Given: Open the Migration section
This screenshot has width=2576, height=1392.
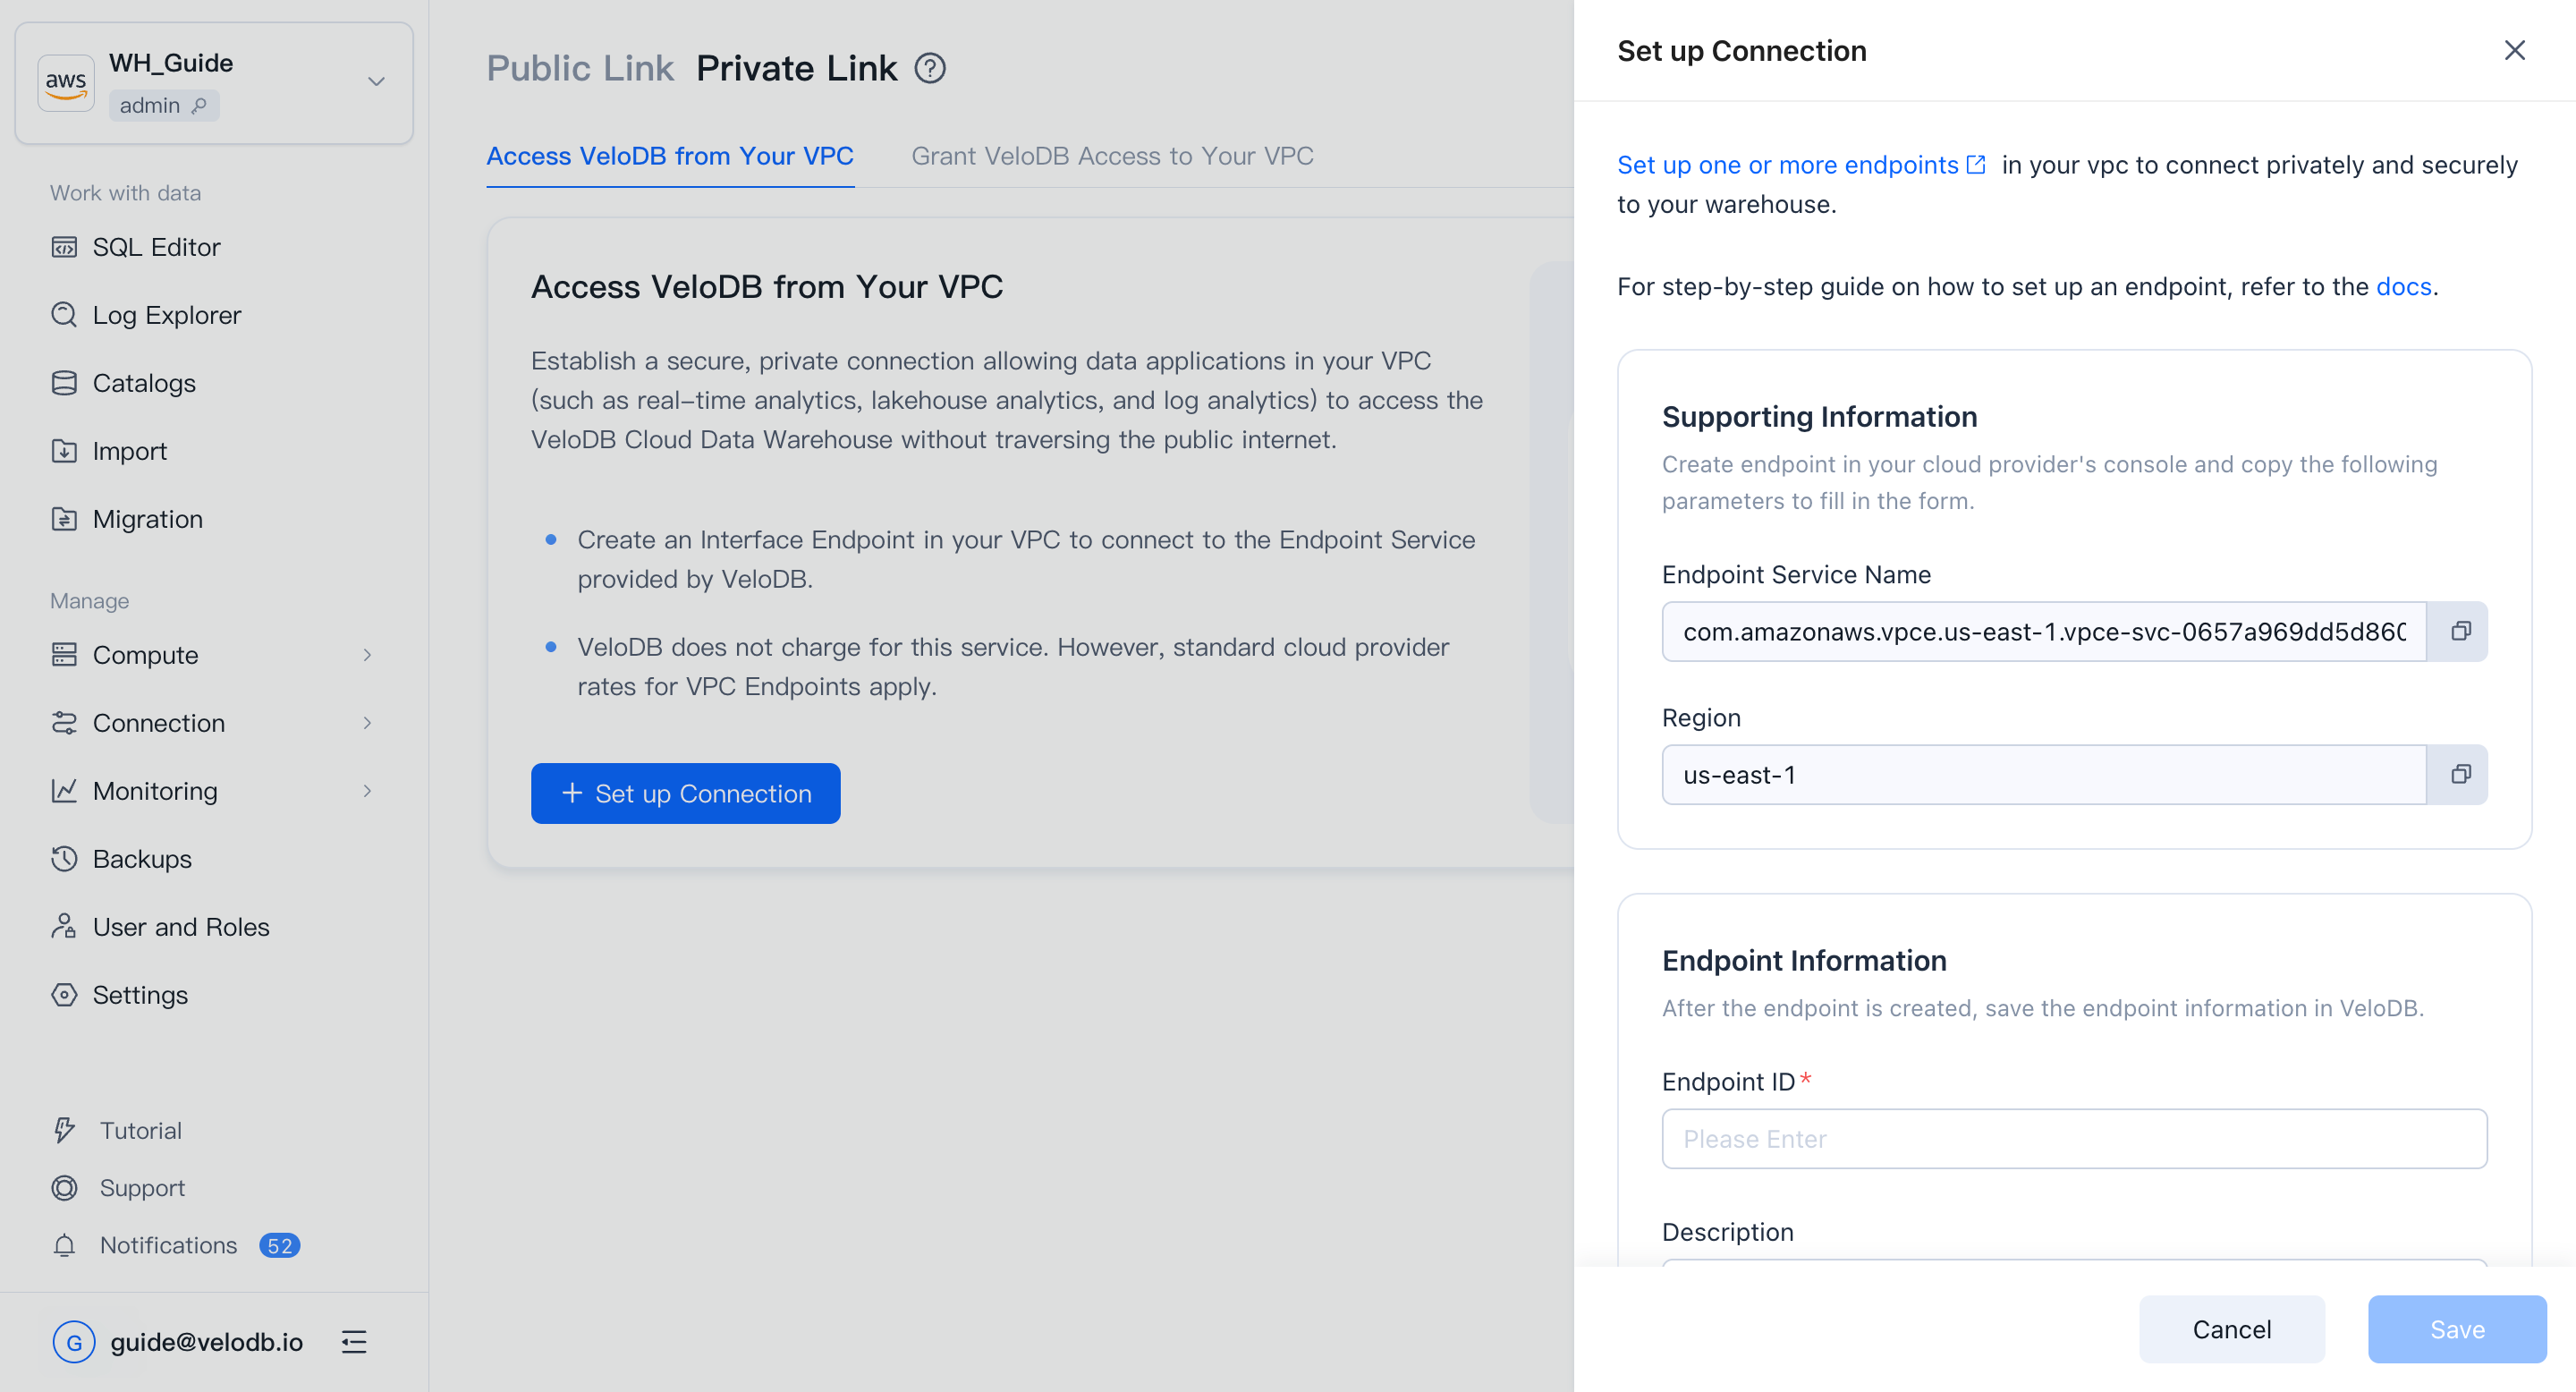Looking at the screenshot, I should tap(148, 519).
